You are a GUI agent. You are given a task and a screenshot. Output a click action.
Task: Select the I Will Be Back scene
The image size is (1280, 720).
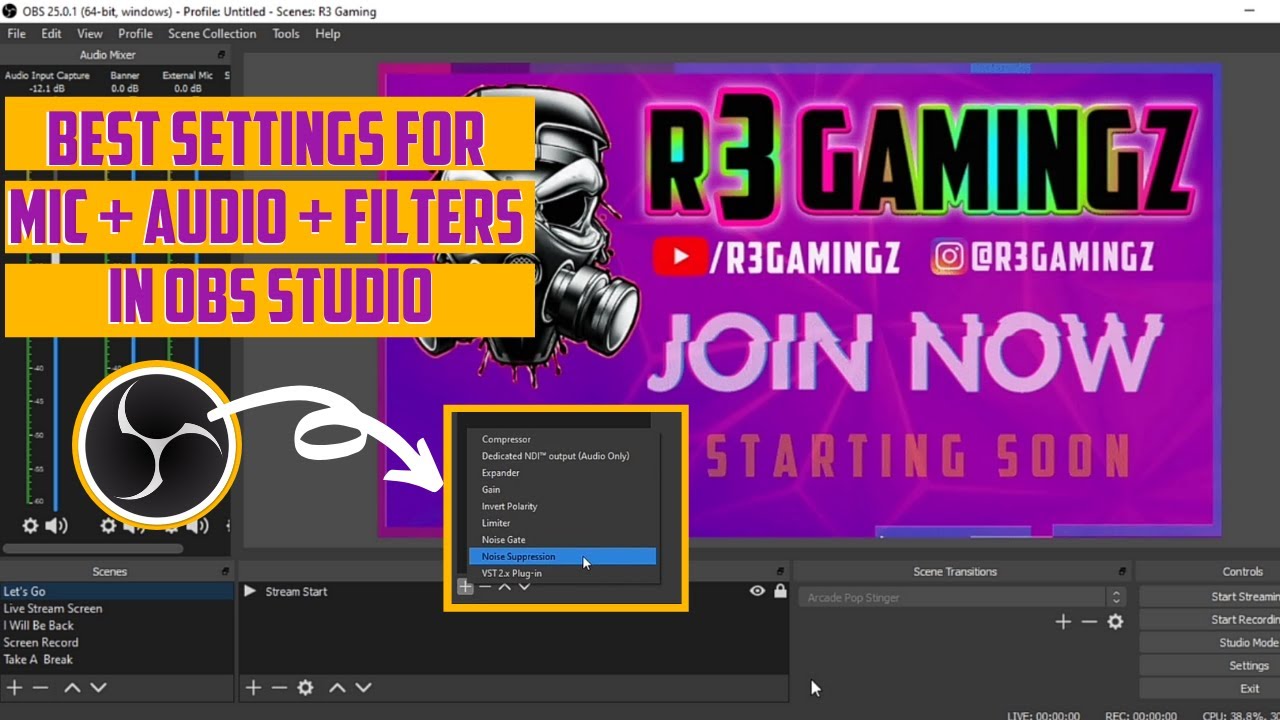[x=117, y=625]
